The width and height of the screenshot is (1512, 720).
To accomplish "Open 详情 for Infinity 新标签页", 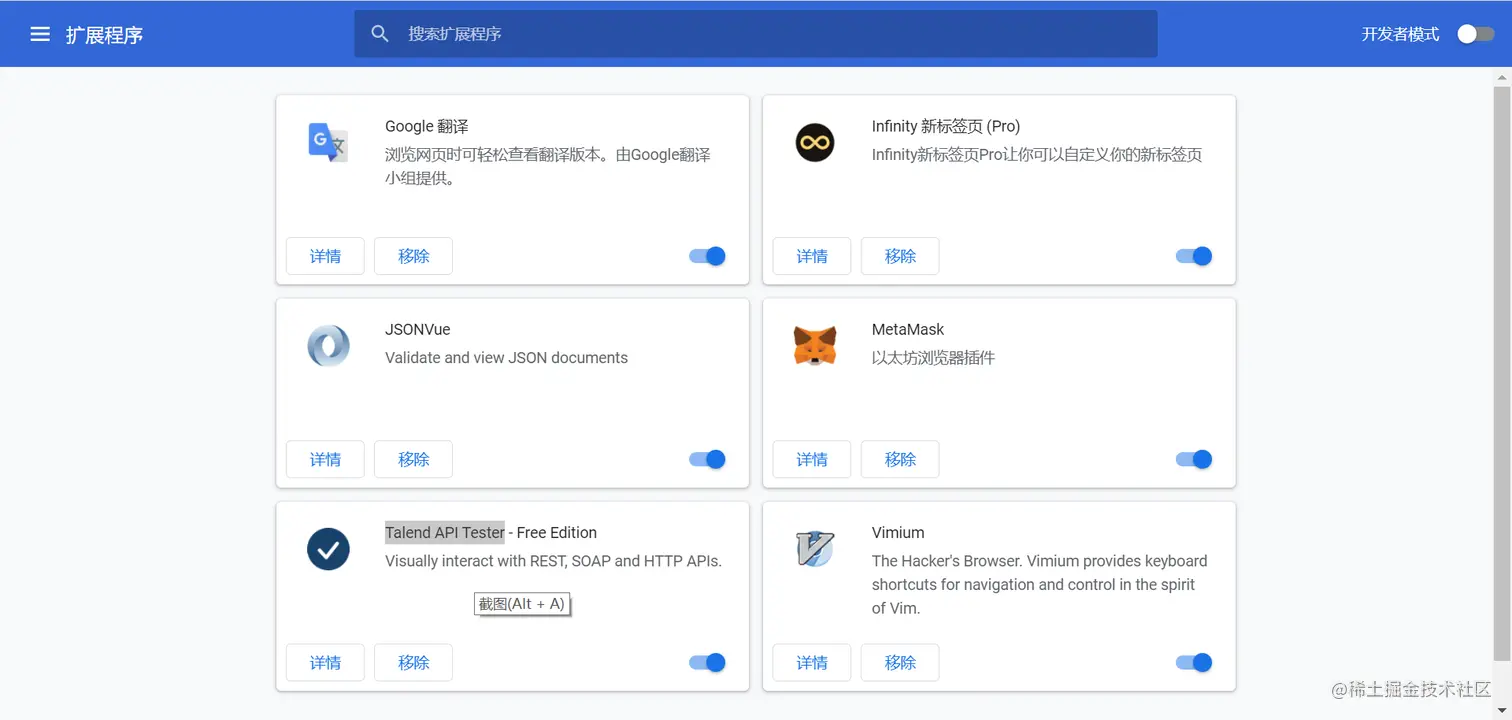I will (x=812, y=256).
